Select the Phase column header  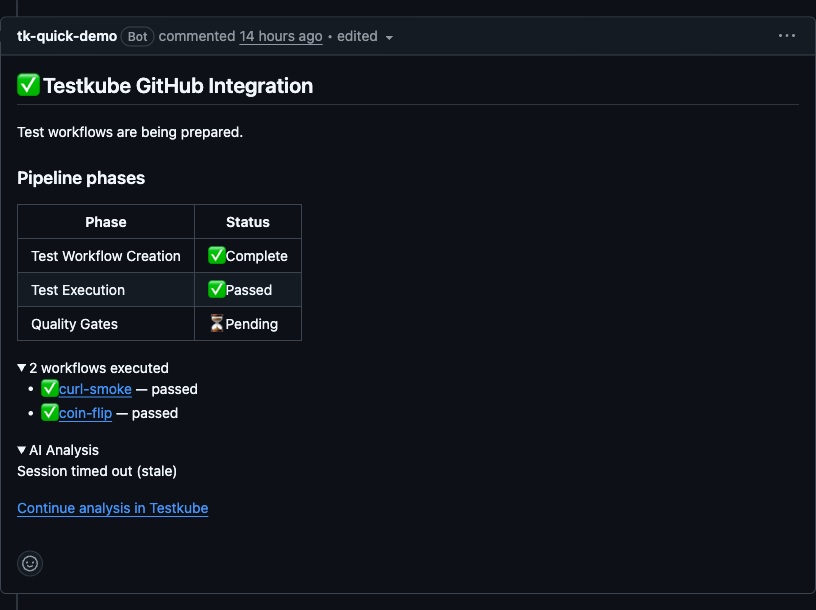(x=106, y=222)
